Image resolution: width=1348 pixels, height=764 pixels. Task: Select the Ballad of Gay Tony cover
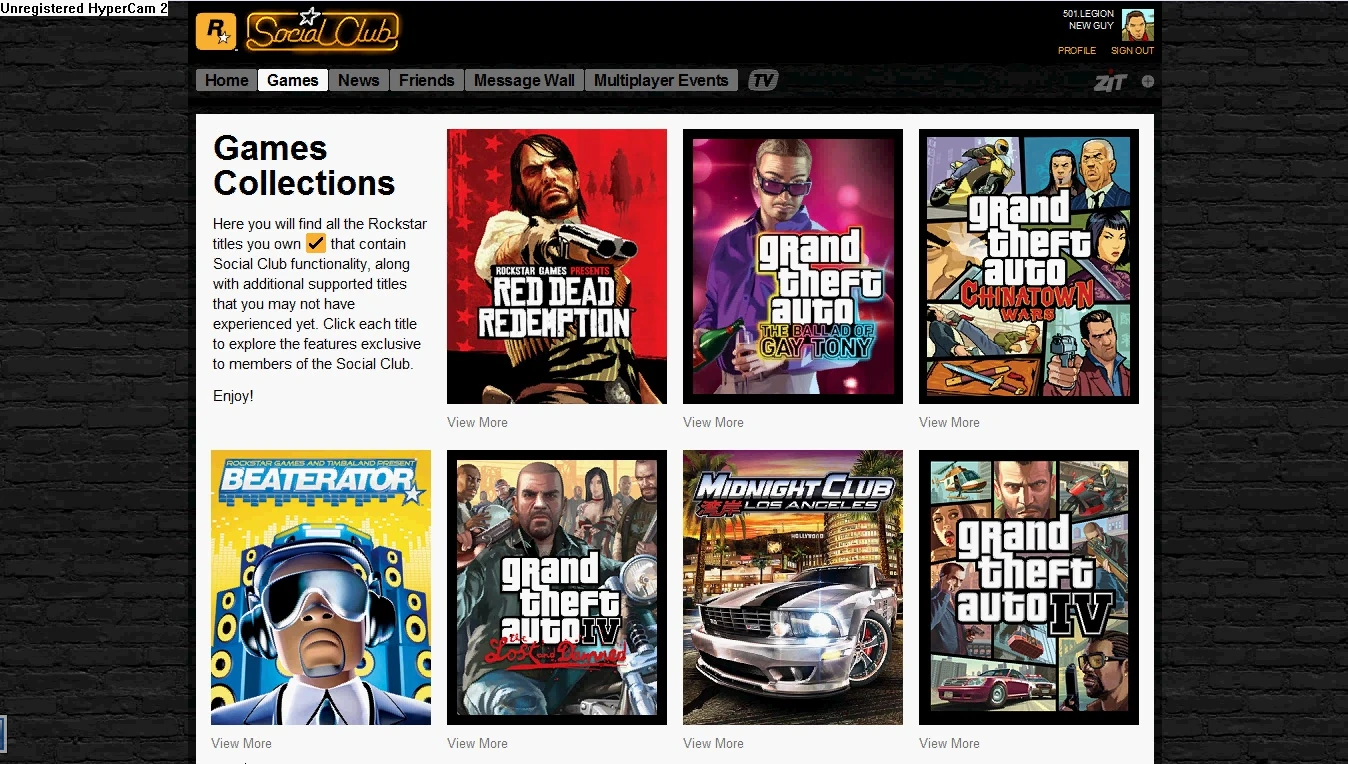pyautogui.click(x=793, y=266)
